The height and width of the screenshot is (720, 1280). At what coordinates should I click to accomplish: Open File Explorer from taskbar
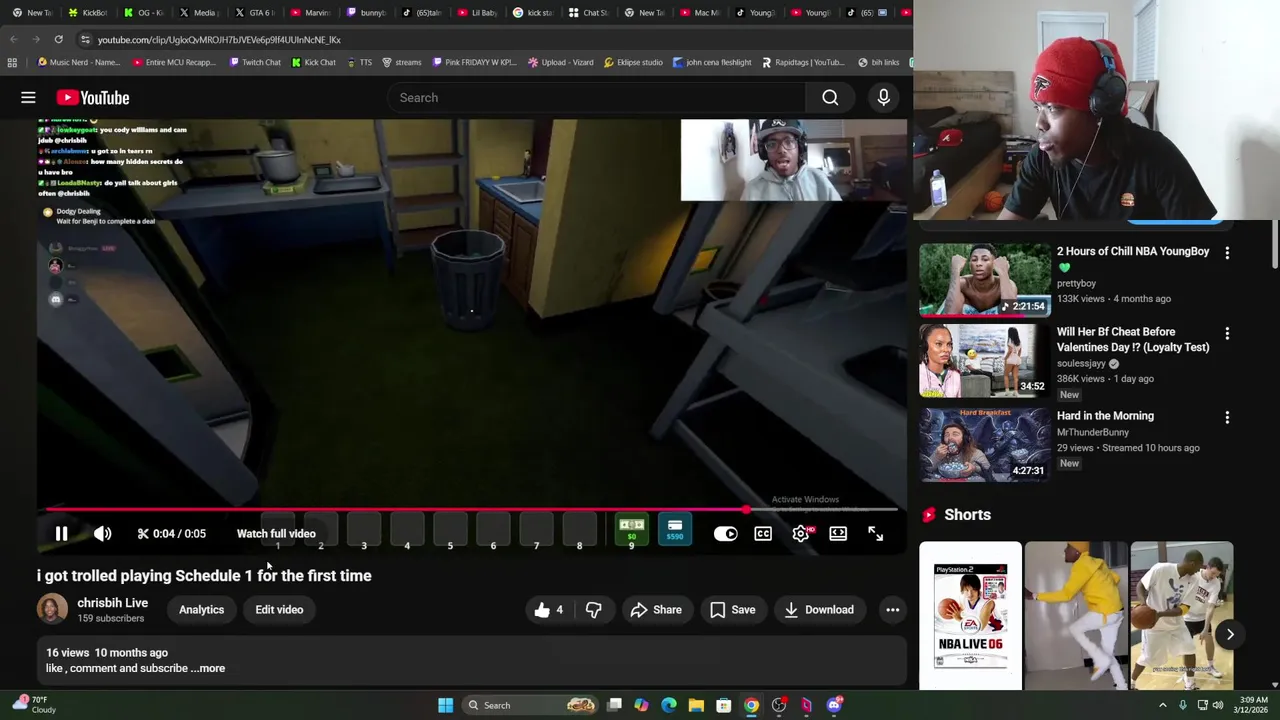[696, 705]
